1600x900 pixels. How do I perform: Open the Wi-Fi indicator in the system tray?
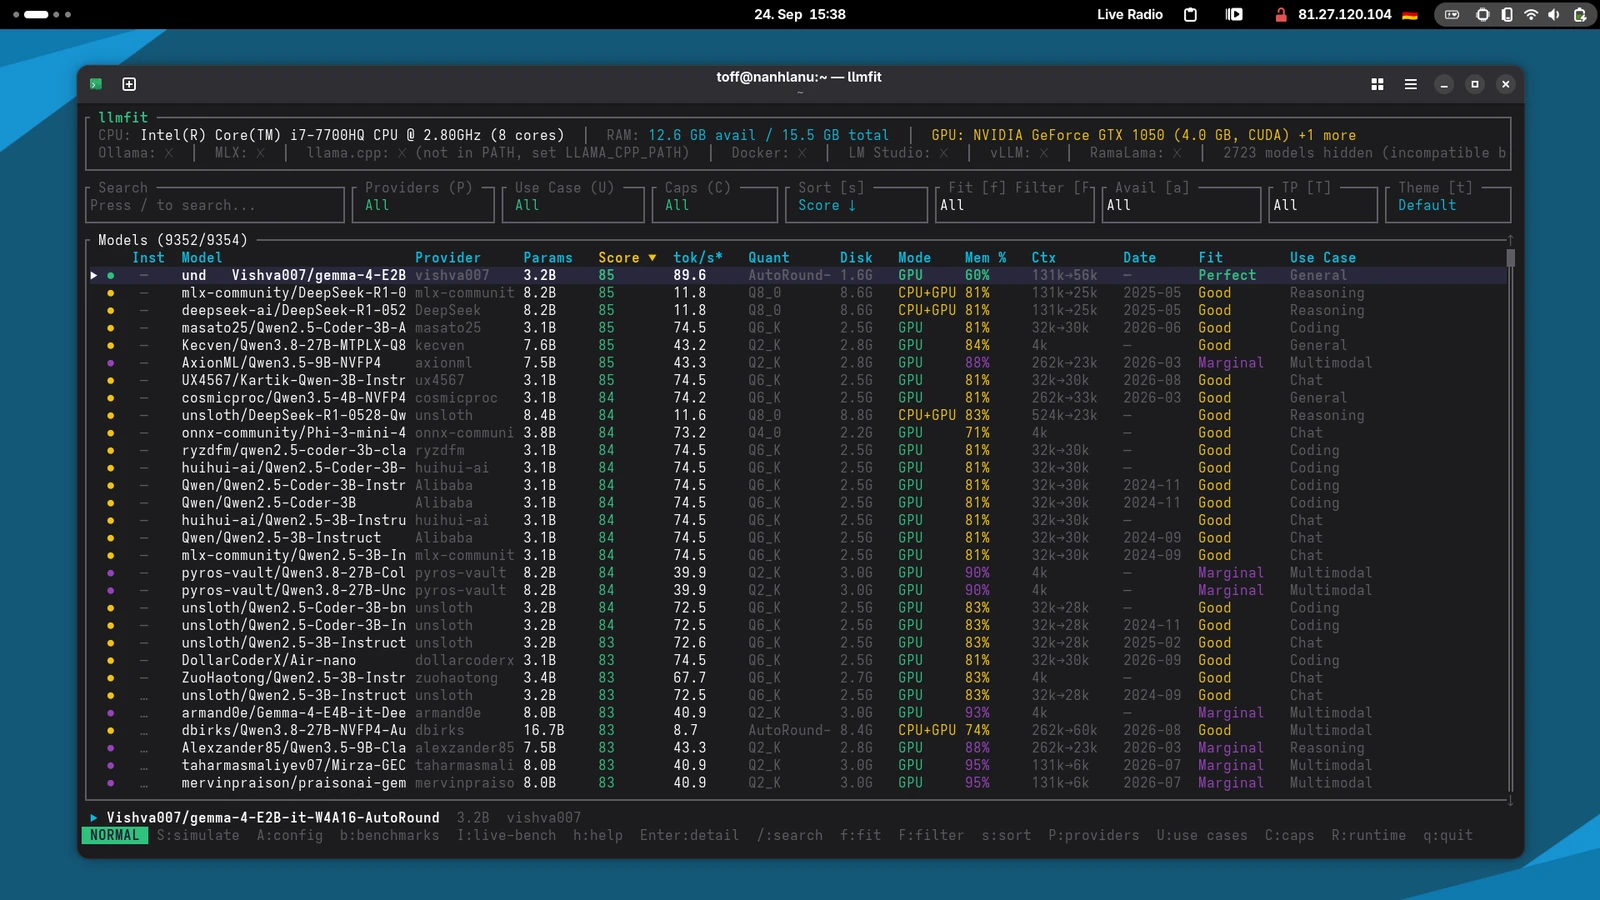tap(1530, 15)
